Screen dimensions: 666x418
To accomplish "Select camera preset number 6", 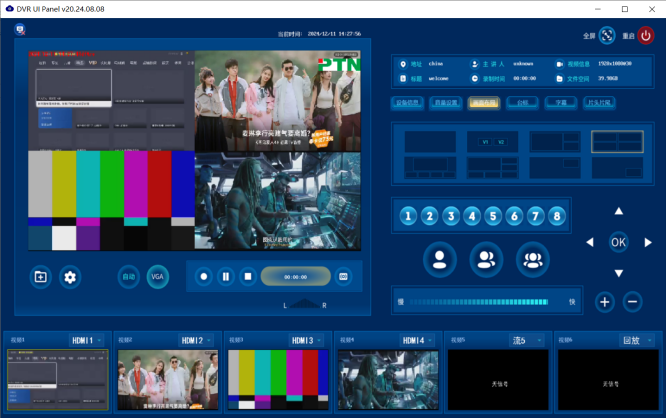I will coord(514,216).
